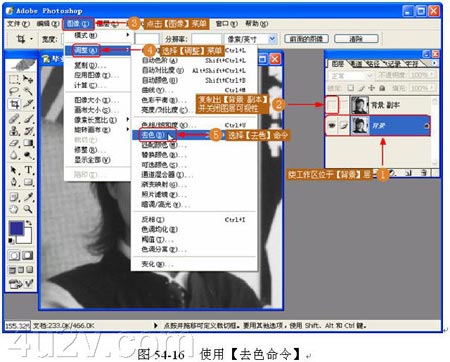Open the layer blend mode dropdown

click(x=350, y=76)
